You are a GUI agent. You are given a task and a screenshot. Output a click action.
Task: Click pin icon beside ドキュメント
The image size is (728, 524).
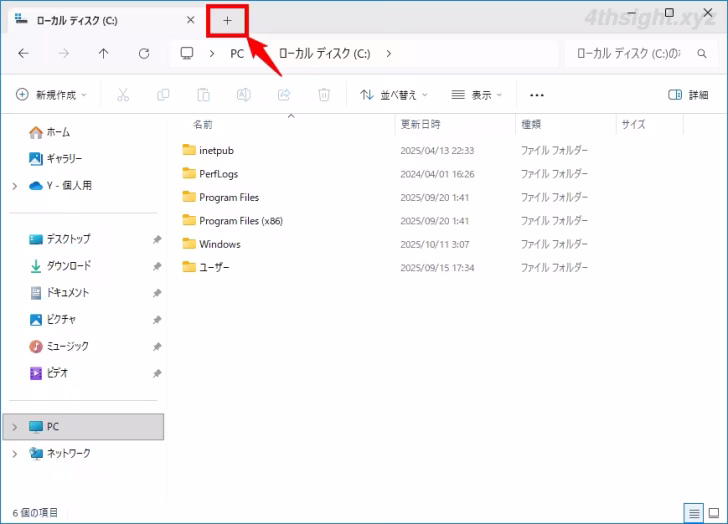157,293
